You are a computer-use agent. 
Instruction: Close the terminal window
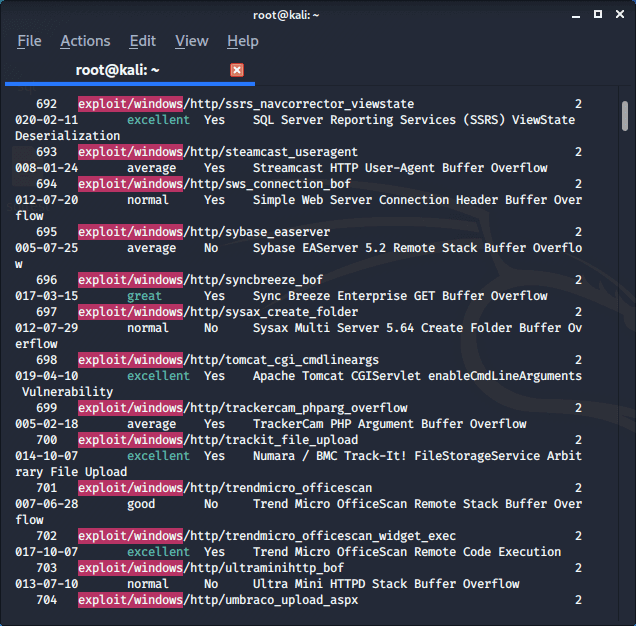[620, 15]
